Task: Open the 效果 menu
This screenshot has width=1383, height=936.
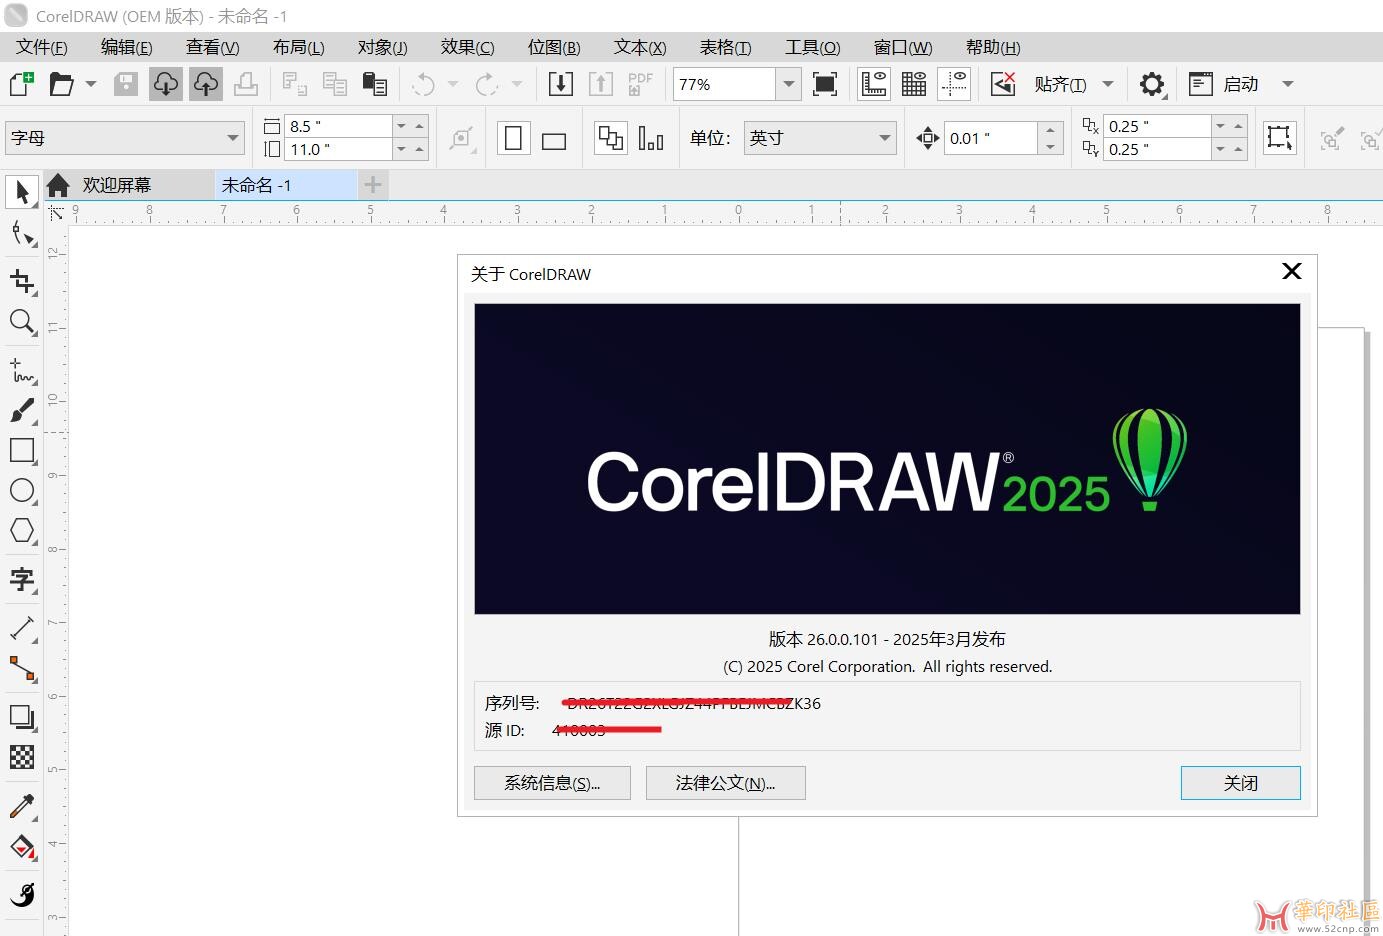Action: tap(467, 47)
